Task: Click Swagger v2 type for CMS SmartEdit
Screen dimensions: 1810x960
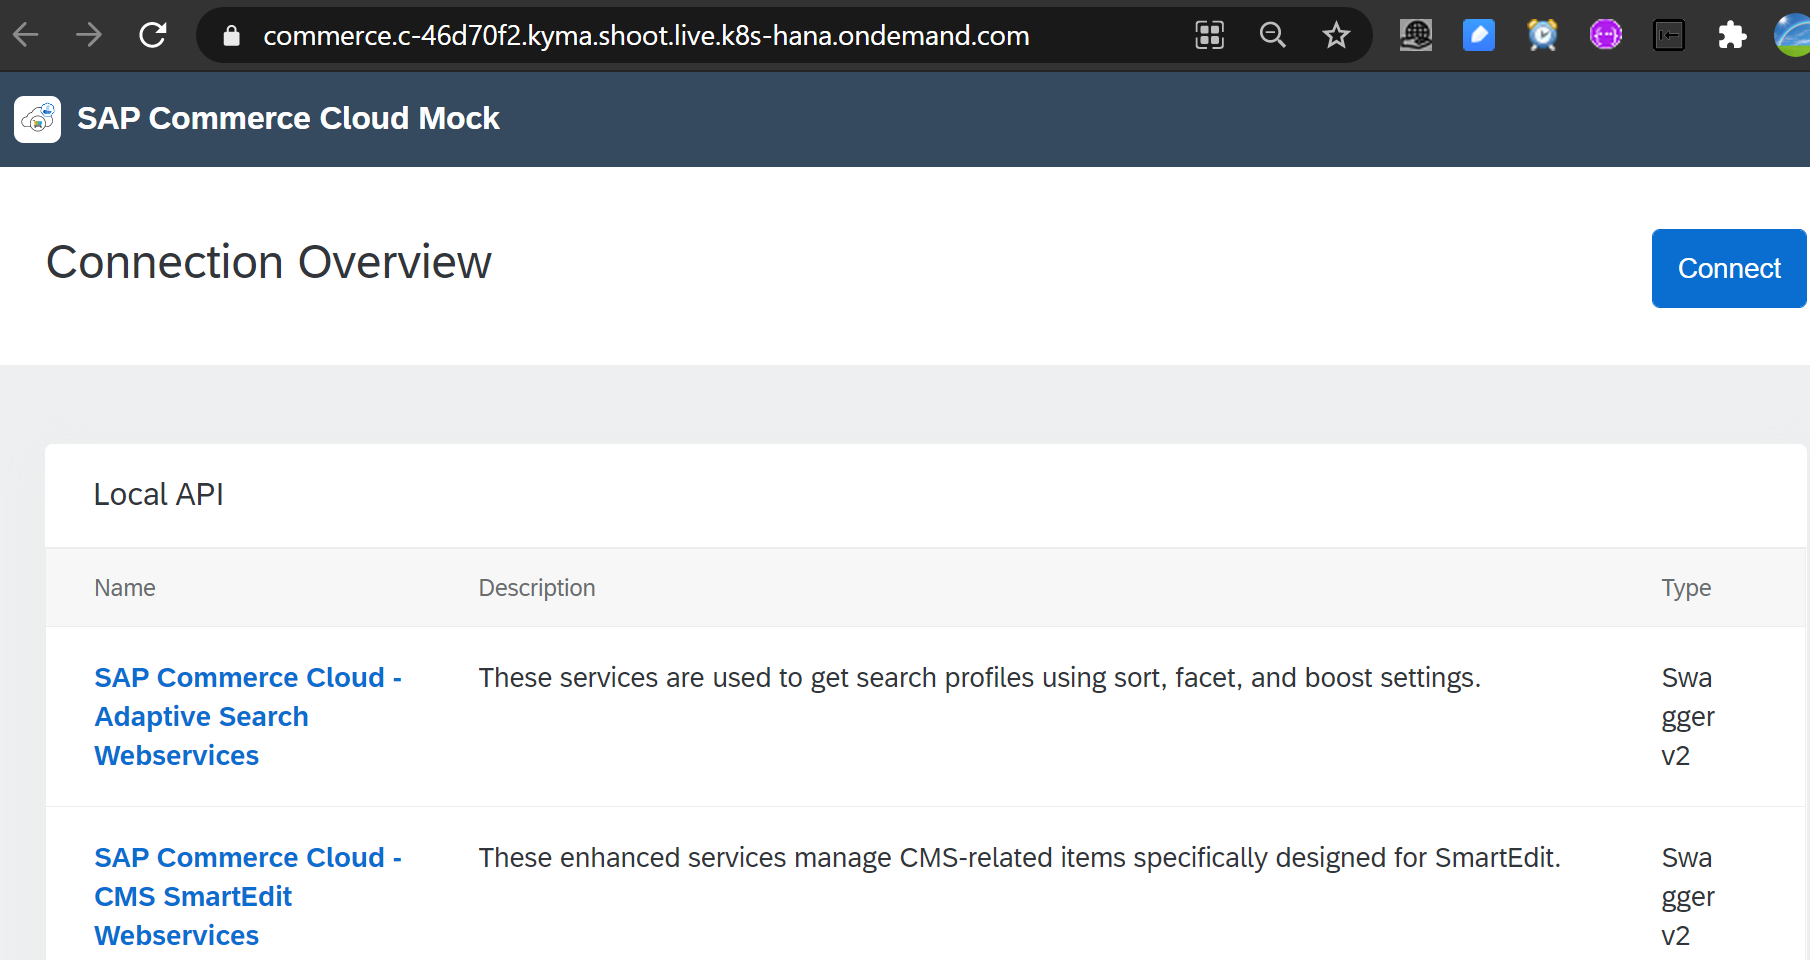Action: point(1688,897)
